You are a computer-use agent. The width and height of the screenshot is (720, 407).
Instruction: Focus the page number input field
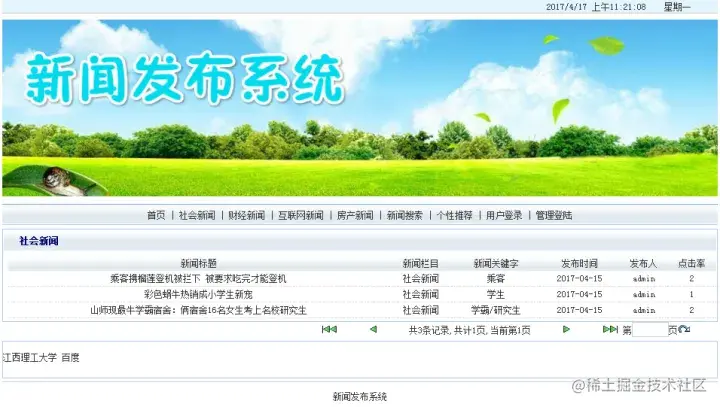(x=650, y=329)
